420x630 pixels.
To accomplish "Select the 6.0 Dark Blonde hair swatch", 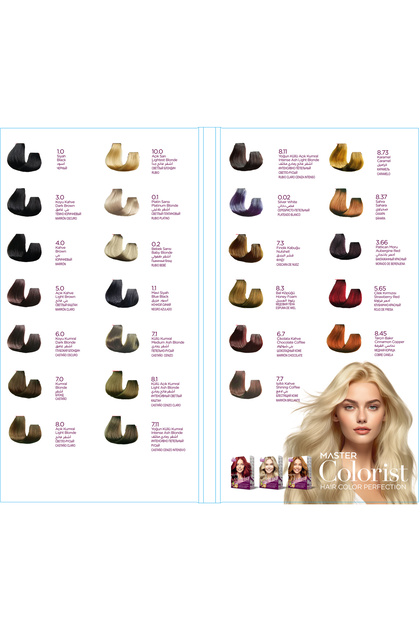I will (24, 339).
